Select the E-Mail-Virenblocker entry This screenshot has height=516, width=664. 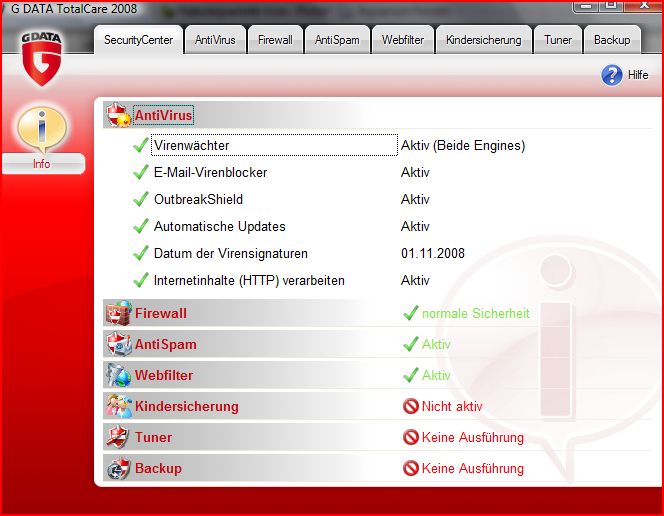tap(210, 172)
